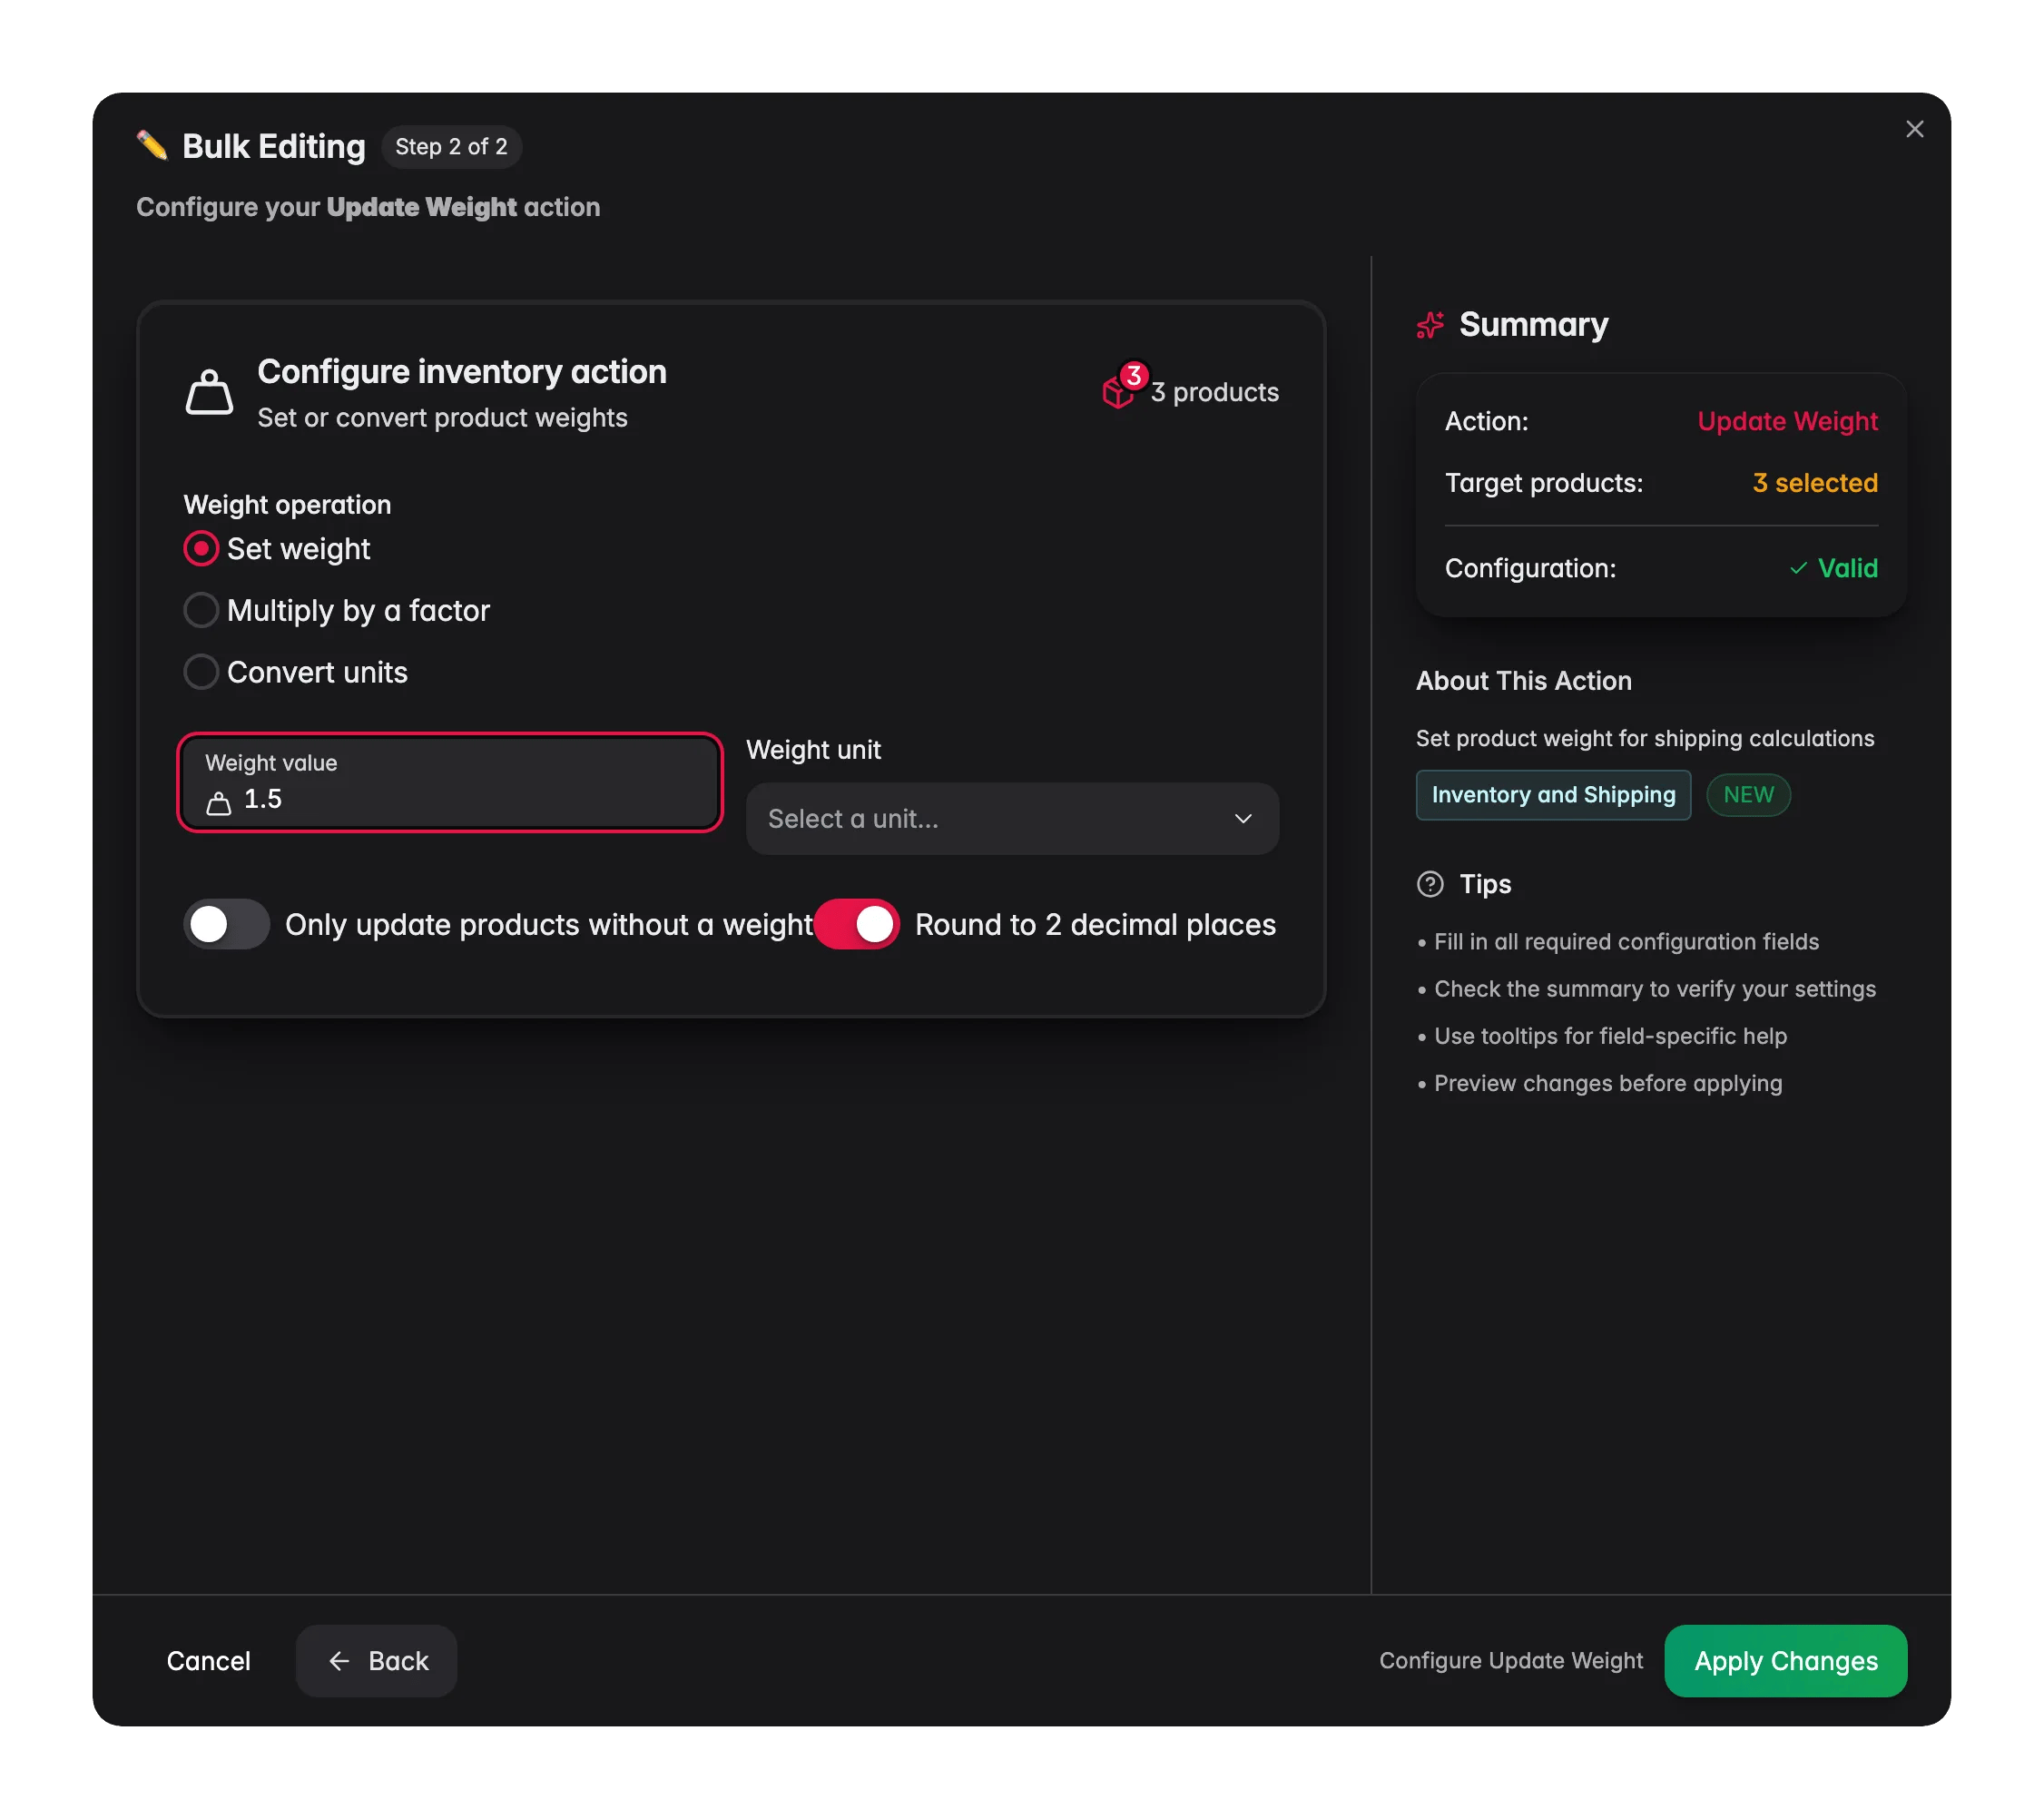The image size is (2044, 1819).
Task: Click the Inventory and Shipping tag
Action: point(1553,795)
